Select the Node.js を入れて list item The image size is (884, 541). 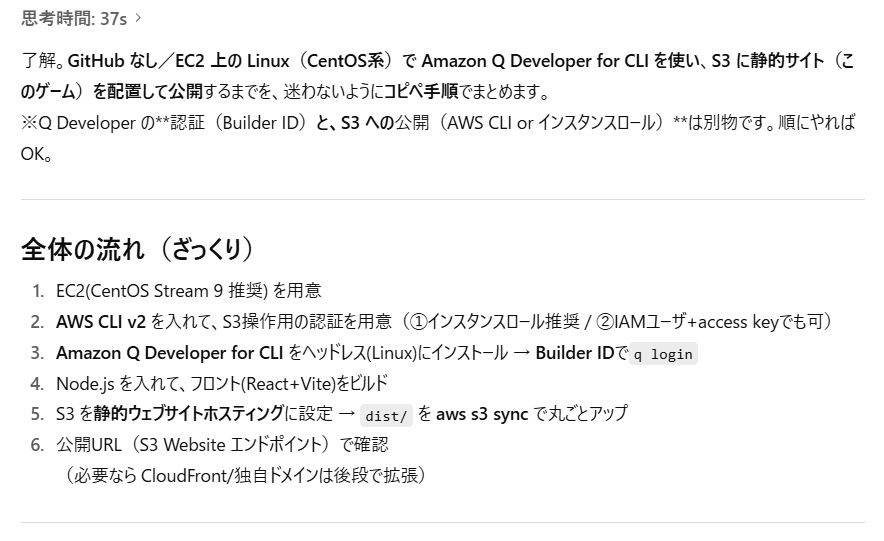(222, 384)
